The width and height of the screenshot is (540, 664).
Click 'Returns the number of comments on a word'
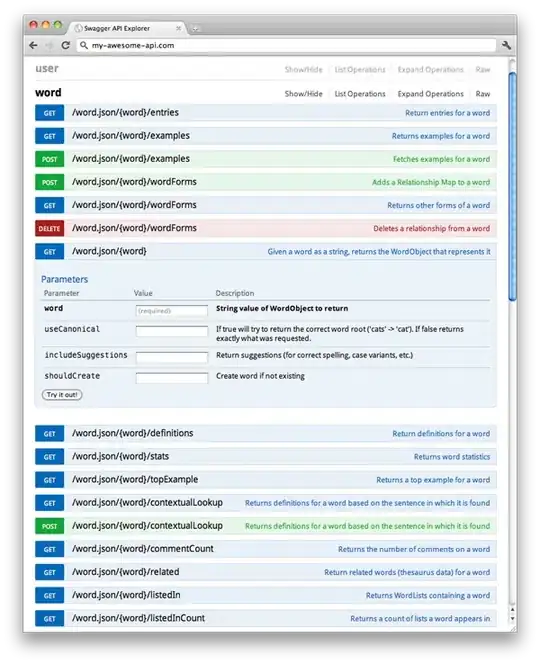pyautogui.click(x=414, y=549)
